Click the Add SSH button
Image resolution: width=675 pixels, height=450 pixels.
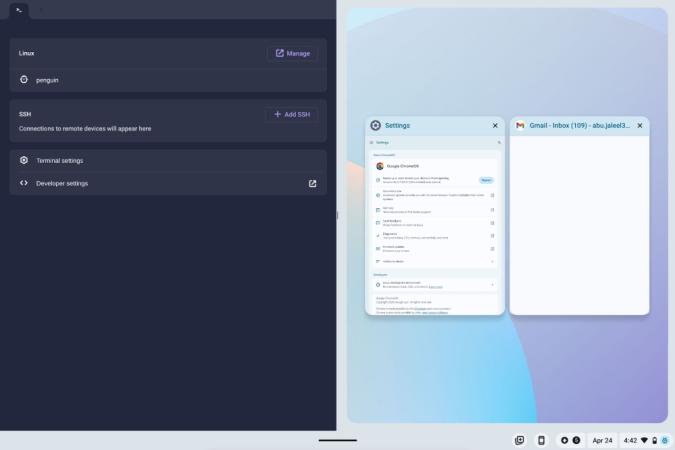[x=291, y=114]
